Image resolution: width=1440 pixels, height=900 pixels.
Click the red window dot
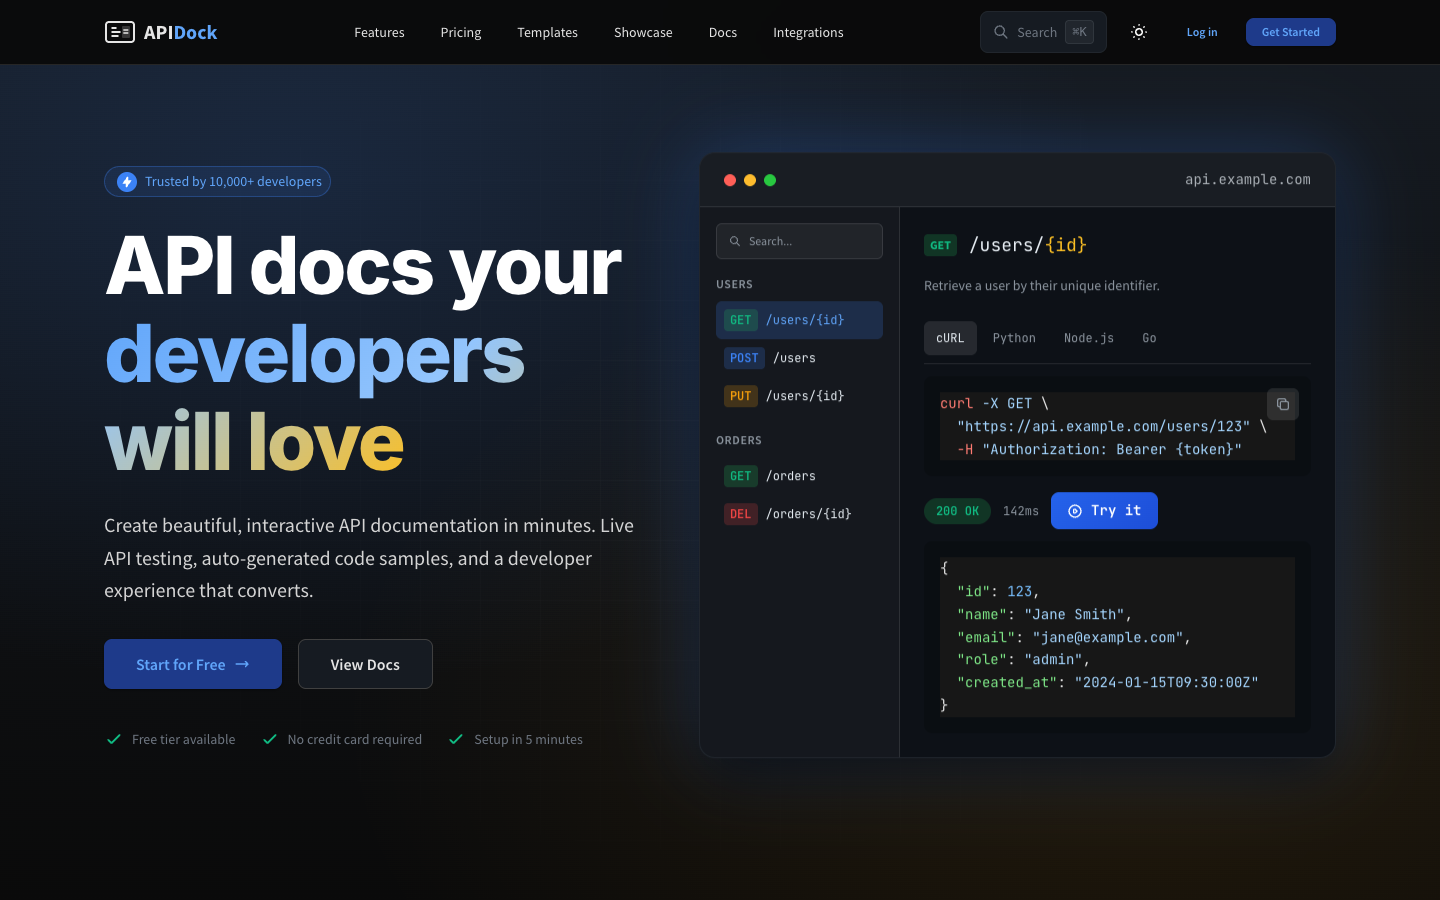(730, 180)
